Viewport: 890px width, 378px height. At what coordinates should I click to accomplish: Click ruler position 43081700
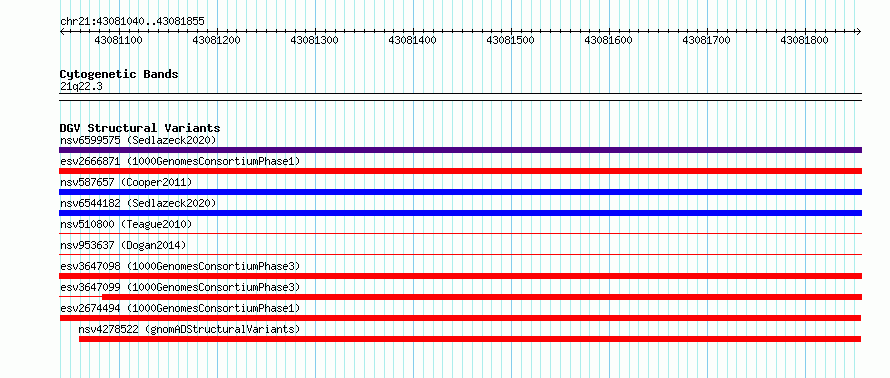tap(707, 41)
